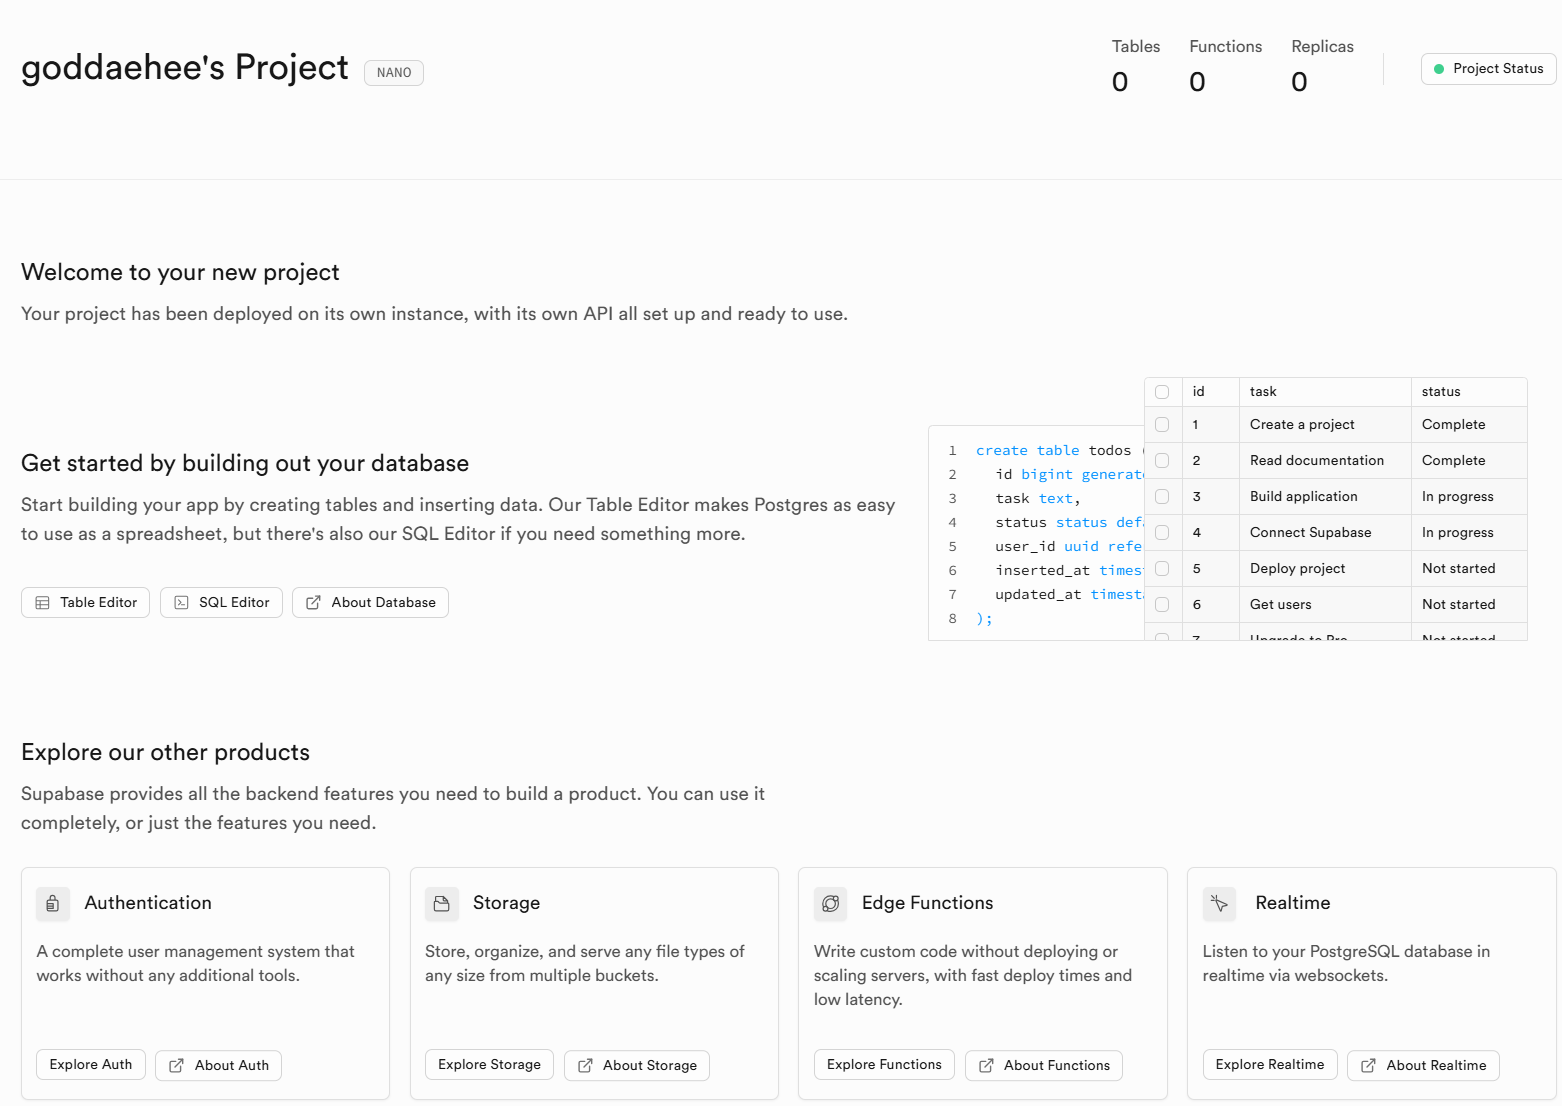Viewport: 1562px width, 1106px height.
Task: Check the Build application row checkbox
Action: click(x=1162, y=497)
